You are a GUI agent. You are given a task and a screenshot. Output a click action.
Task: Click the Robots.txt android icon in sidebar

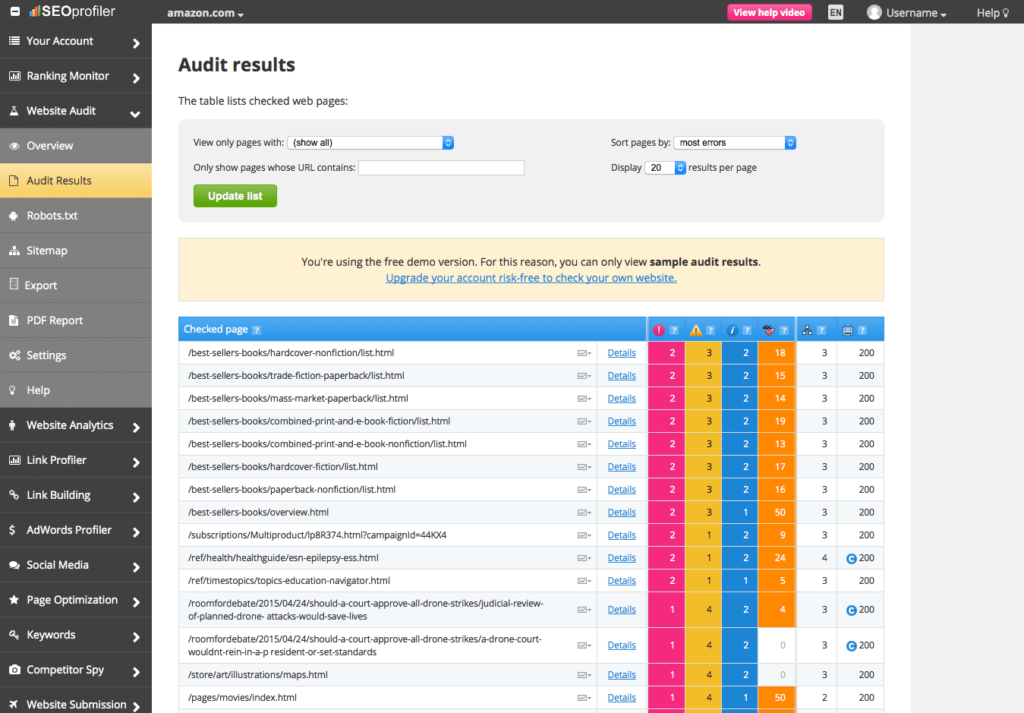(14, 216)
